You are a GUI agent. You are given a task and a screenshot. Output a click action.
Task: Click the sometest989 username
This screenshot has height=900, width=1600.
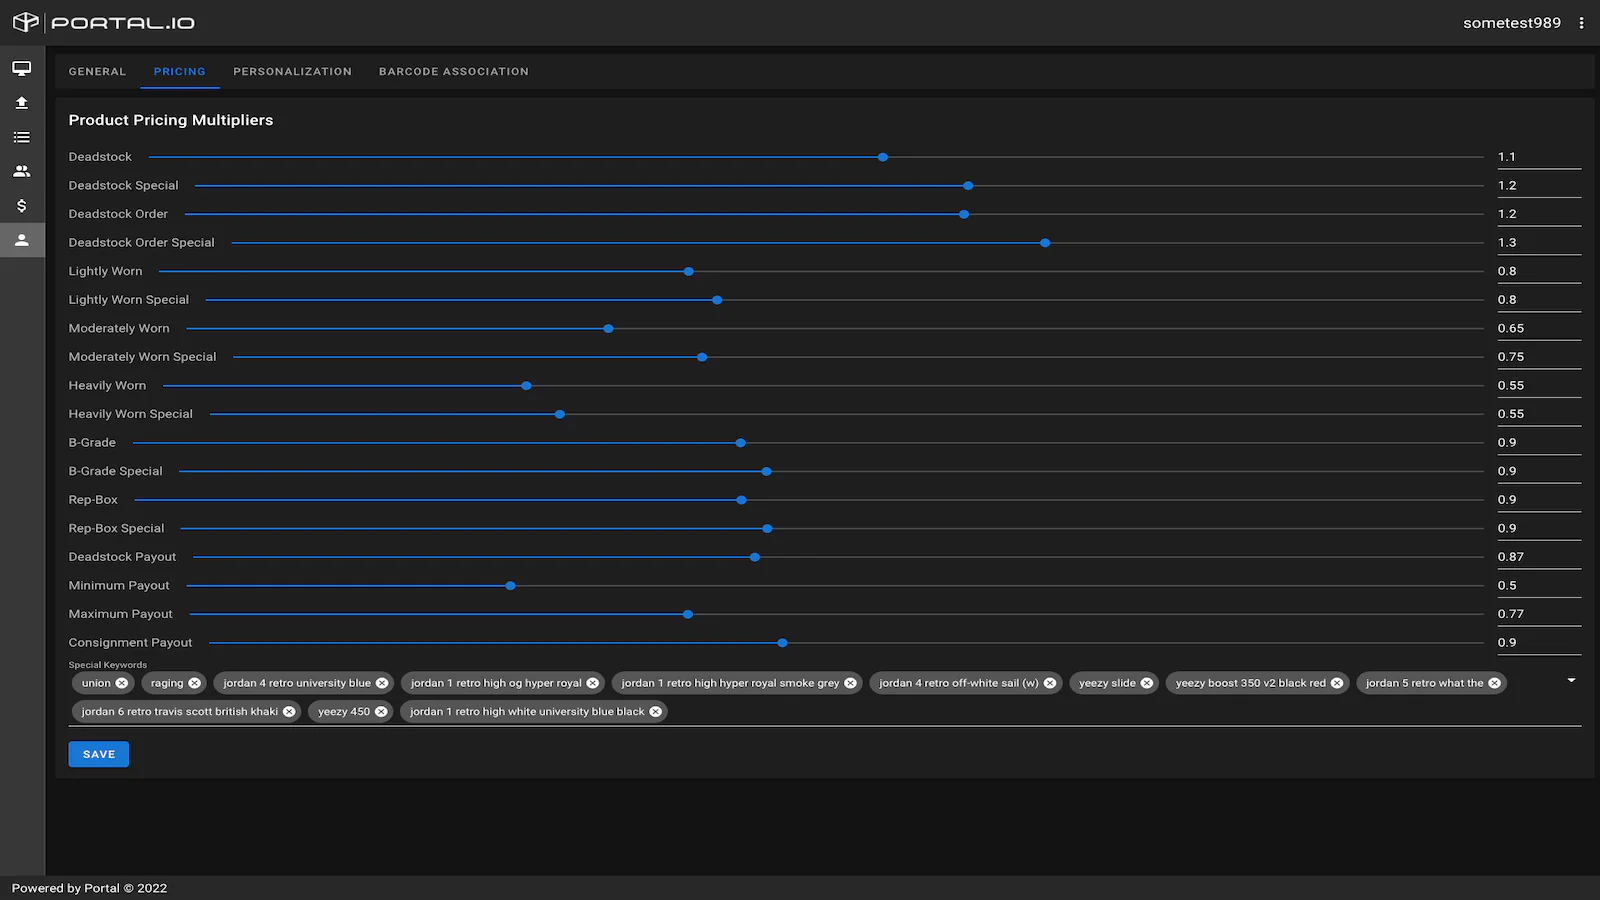1512,23
